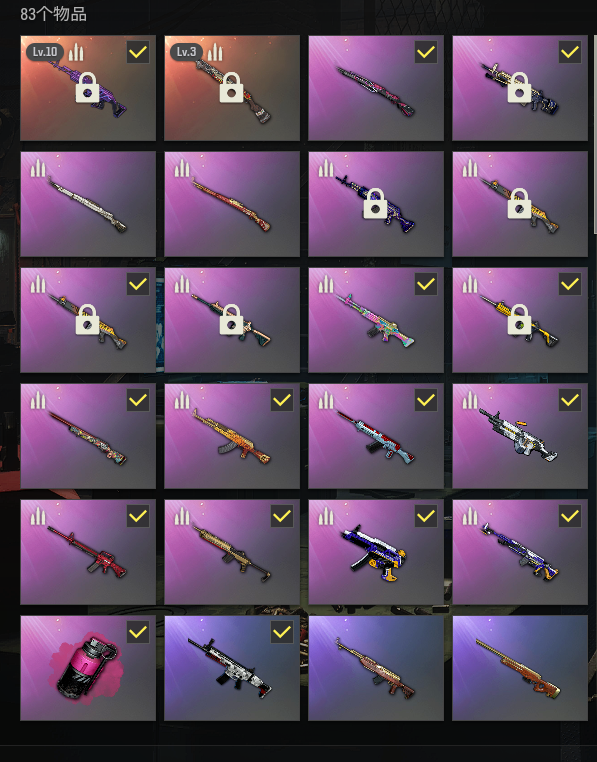Select the rainbow pastel M16 skin
597x762 pixels.
[376, 320]
